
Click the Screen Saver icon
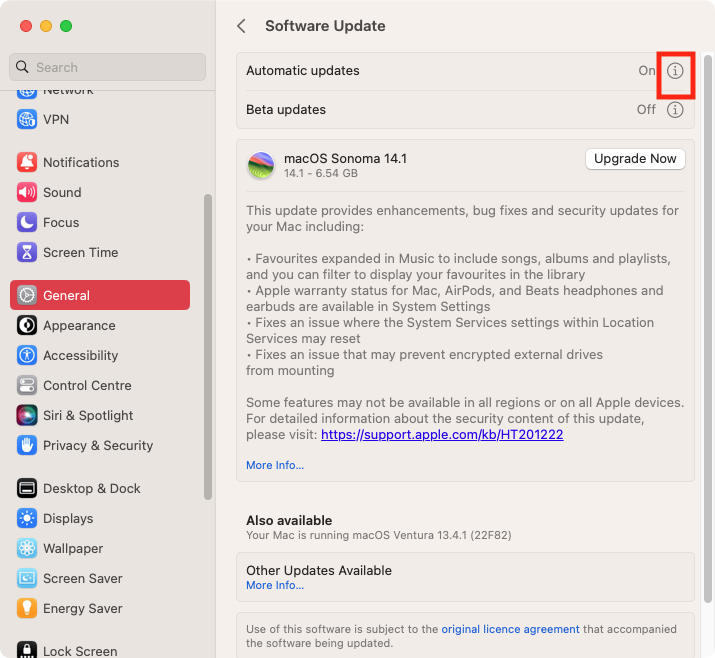tap(27, 578)
